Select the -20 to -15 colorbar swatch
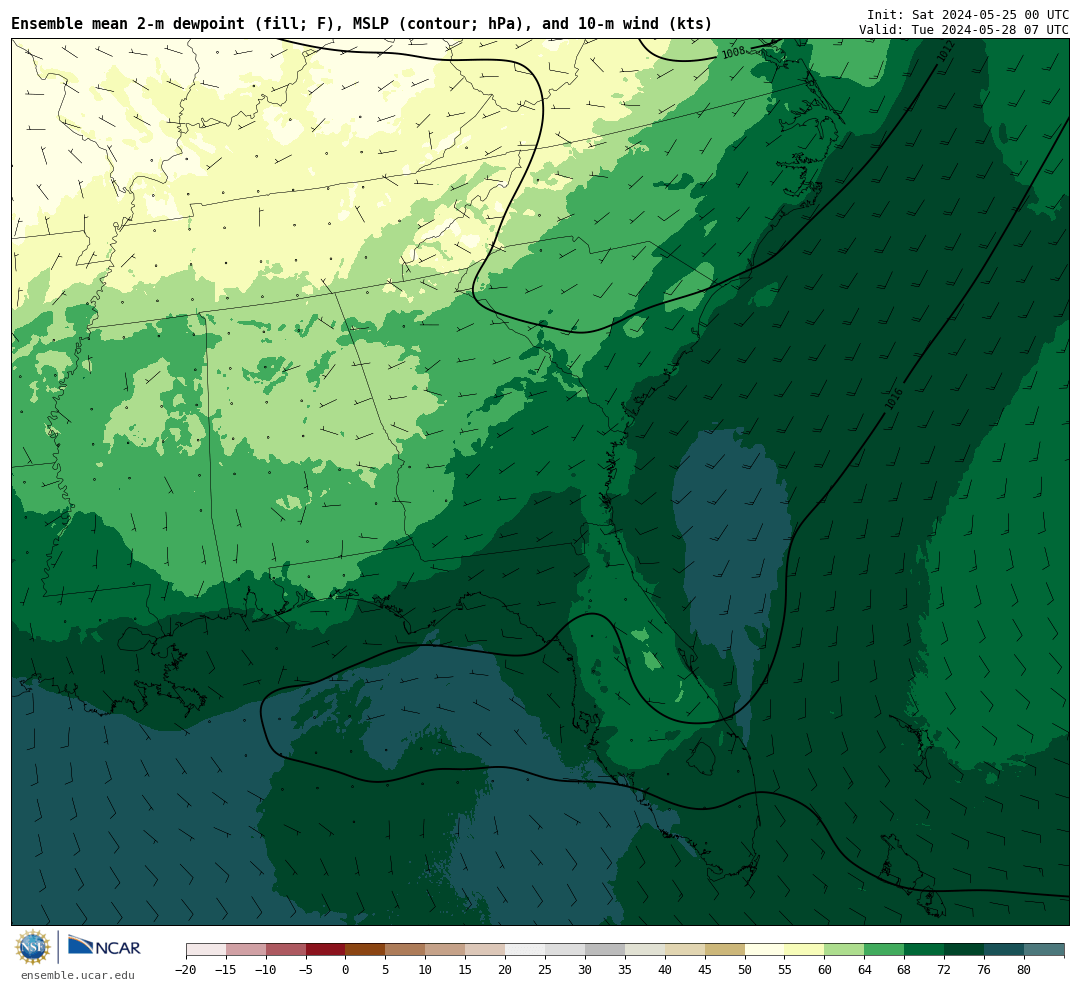Viewport: 1080px width, 988px height. coord(206,950)
